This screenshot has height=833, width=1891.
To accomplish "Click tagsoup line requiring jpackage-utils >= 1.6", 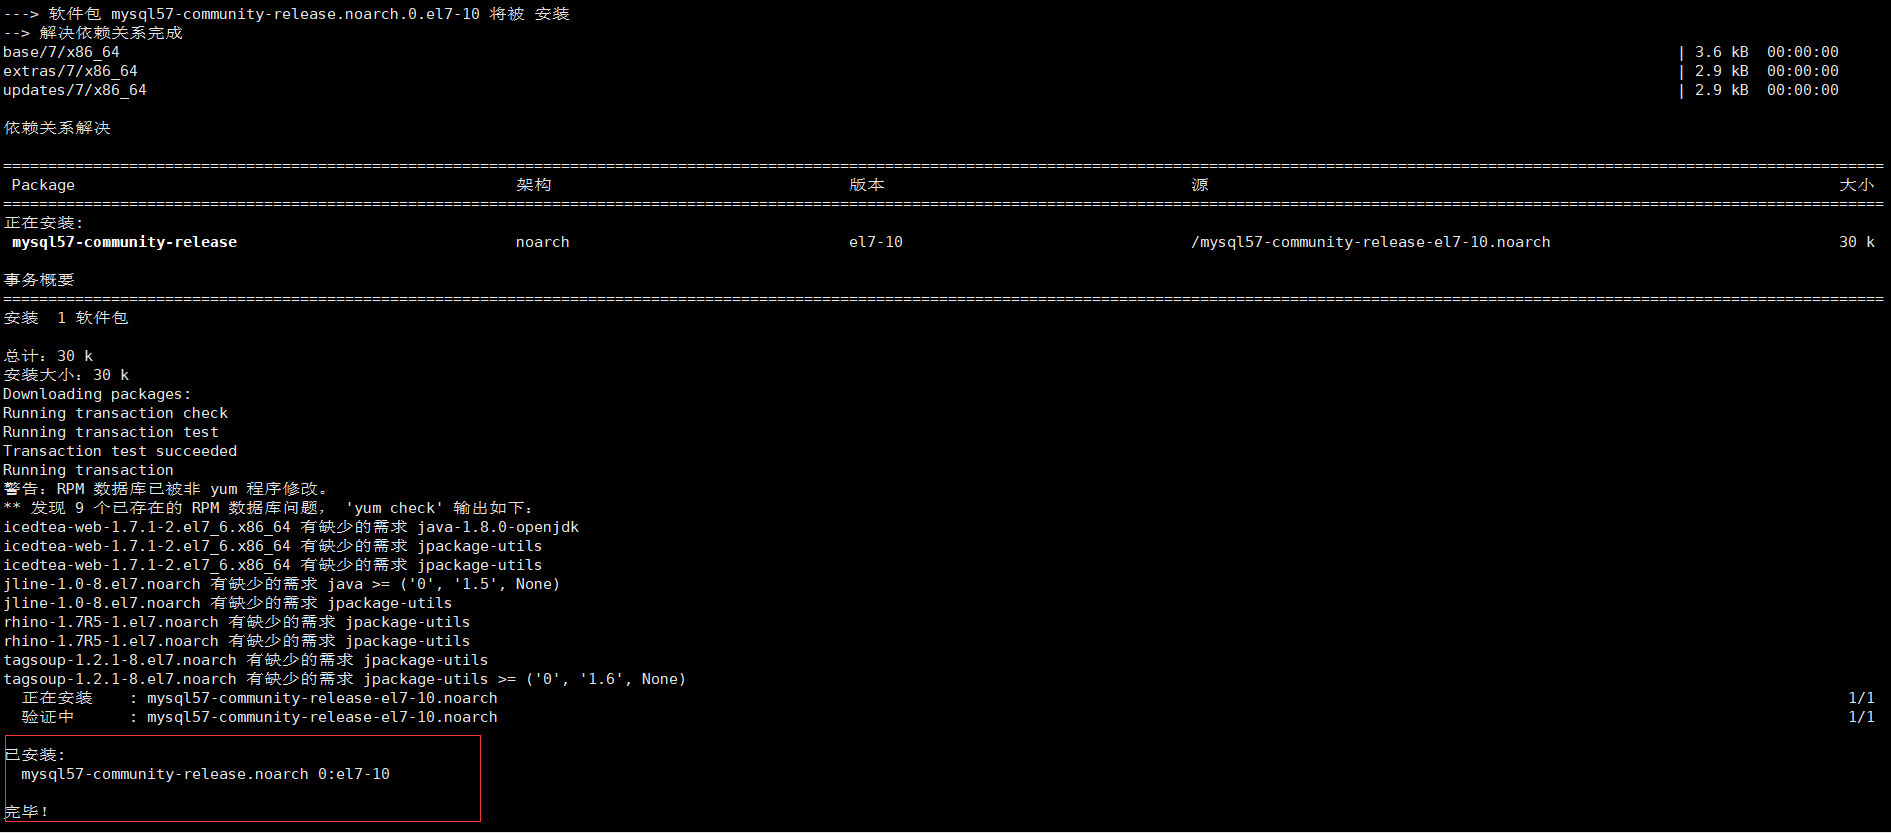I will pos(345,679).
